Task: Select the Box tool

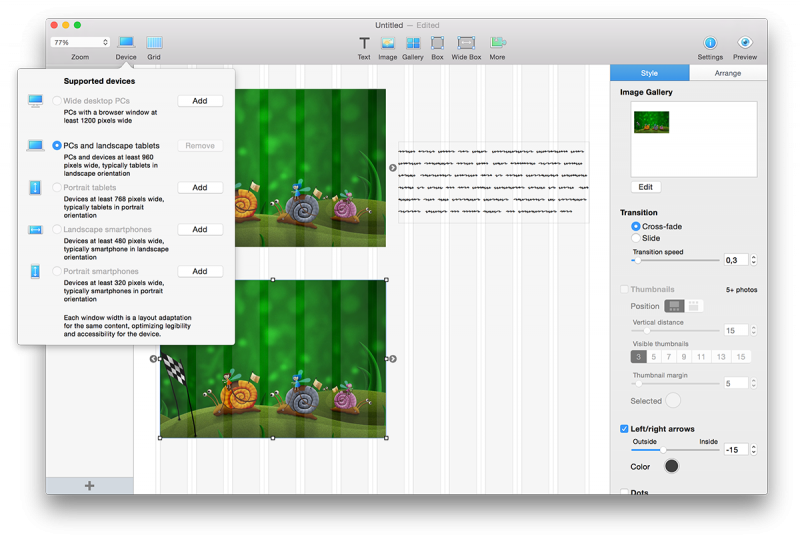Action: tap(437, 43)
